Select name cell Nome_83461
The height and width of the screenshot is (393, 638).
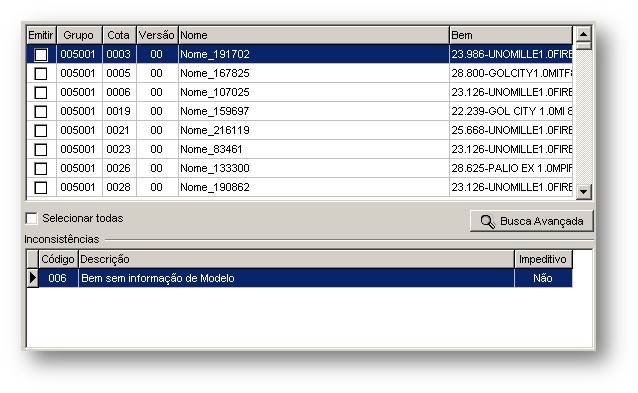tap(314, 149)
